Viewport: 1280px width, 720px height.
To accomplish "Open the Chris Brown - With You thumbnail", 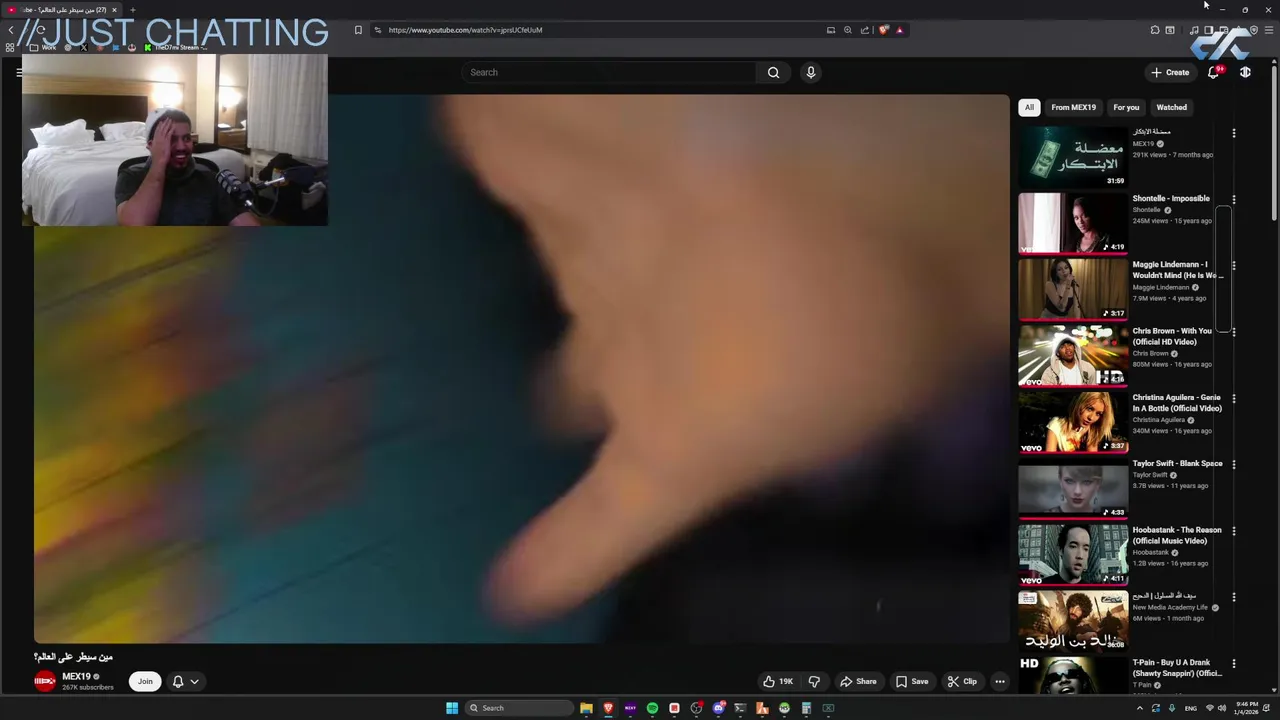I will 1073,355.
